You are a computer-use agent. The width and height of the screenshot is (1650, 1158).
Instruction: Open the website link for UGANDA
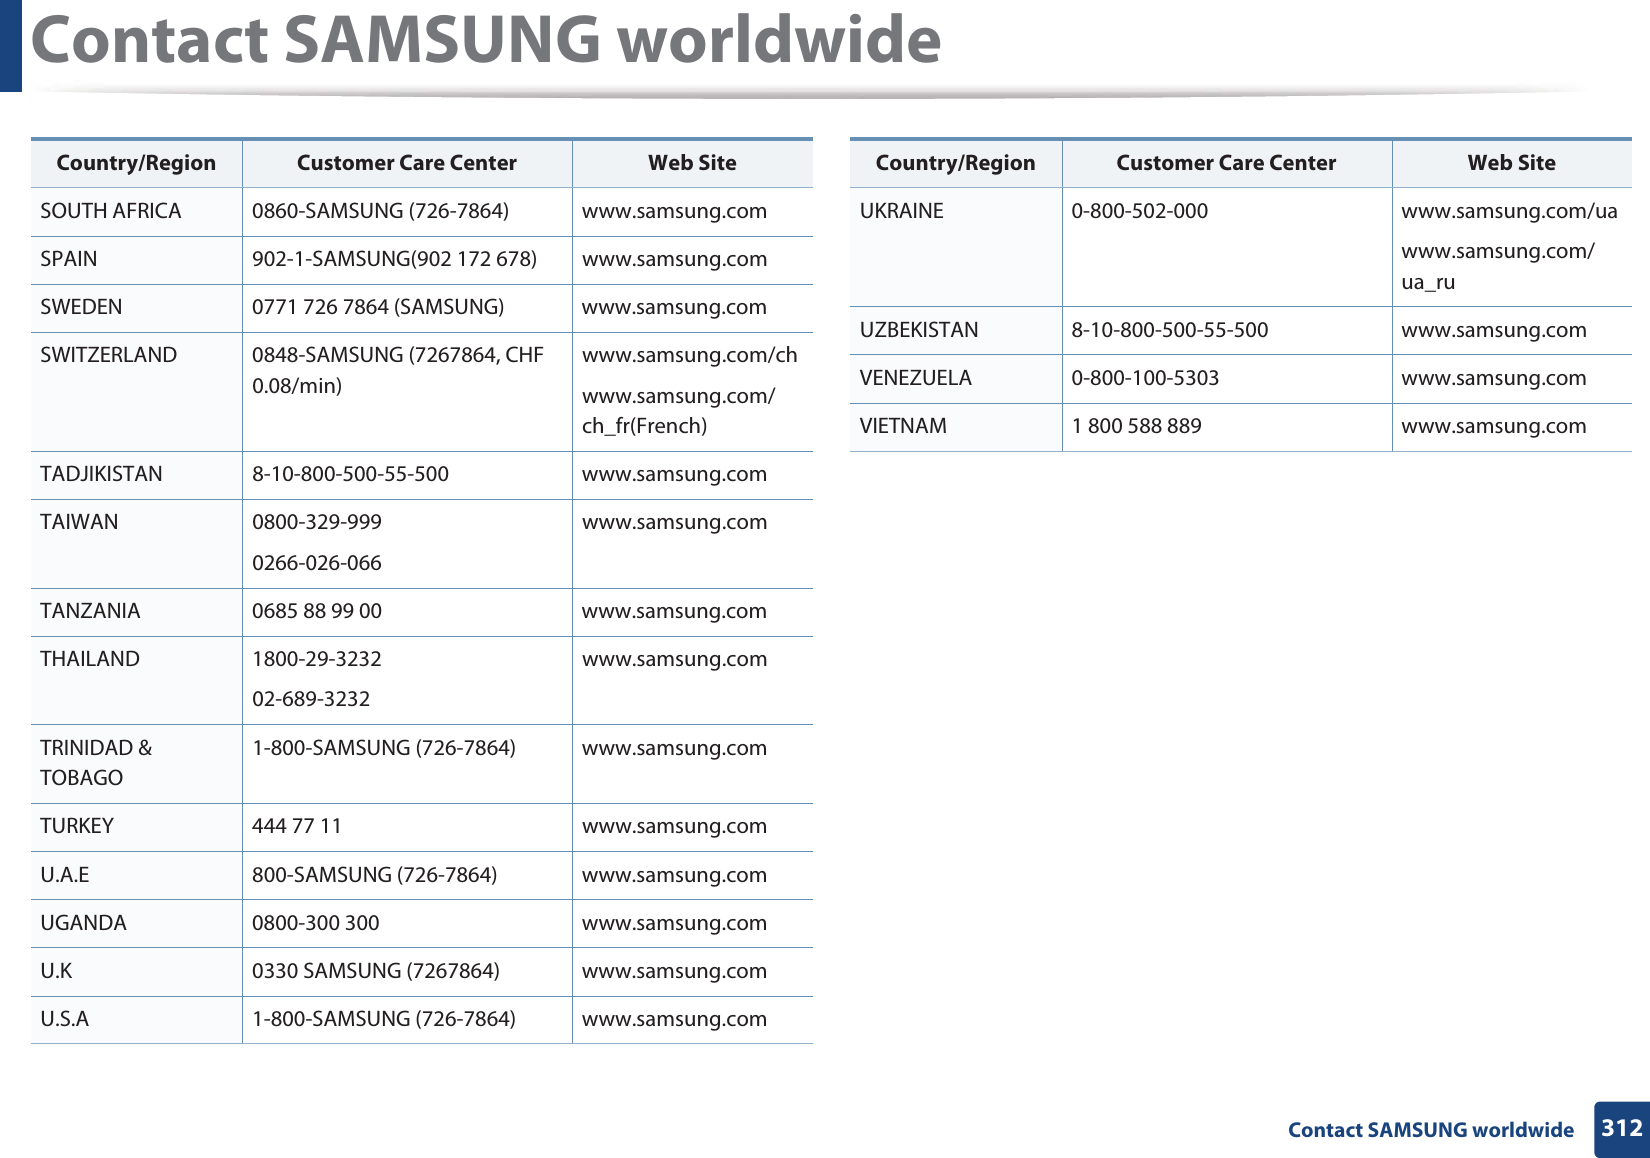coord(674,924)
